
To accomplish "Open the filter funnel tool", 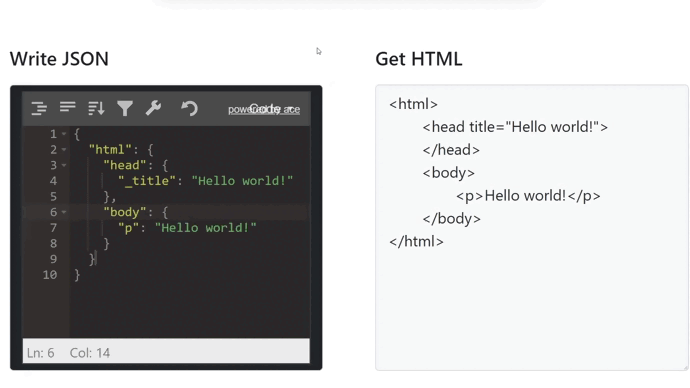I will [125, 108].
